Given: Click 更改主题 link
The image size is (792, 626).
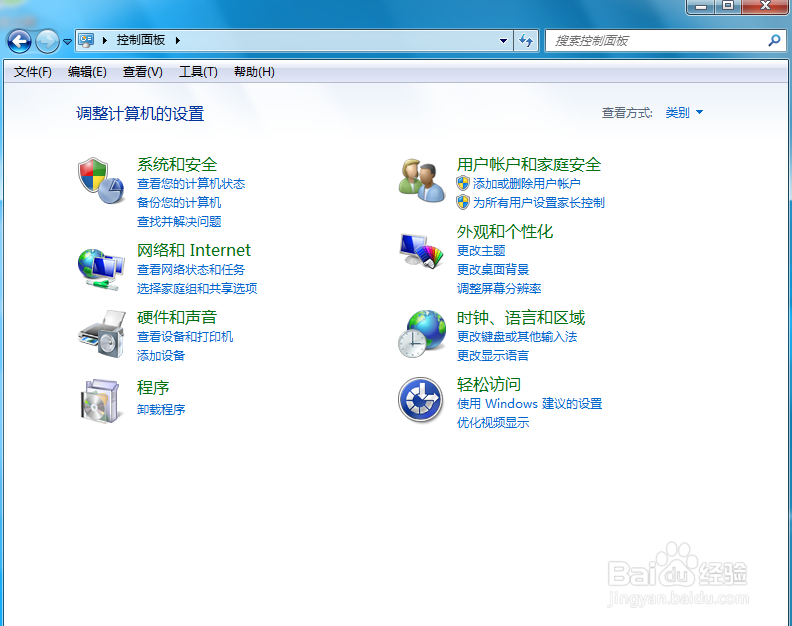Looking at the screenshot, I should (x=481, y=250).
